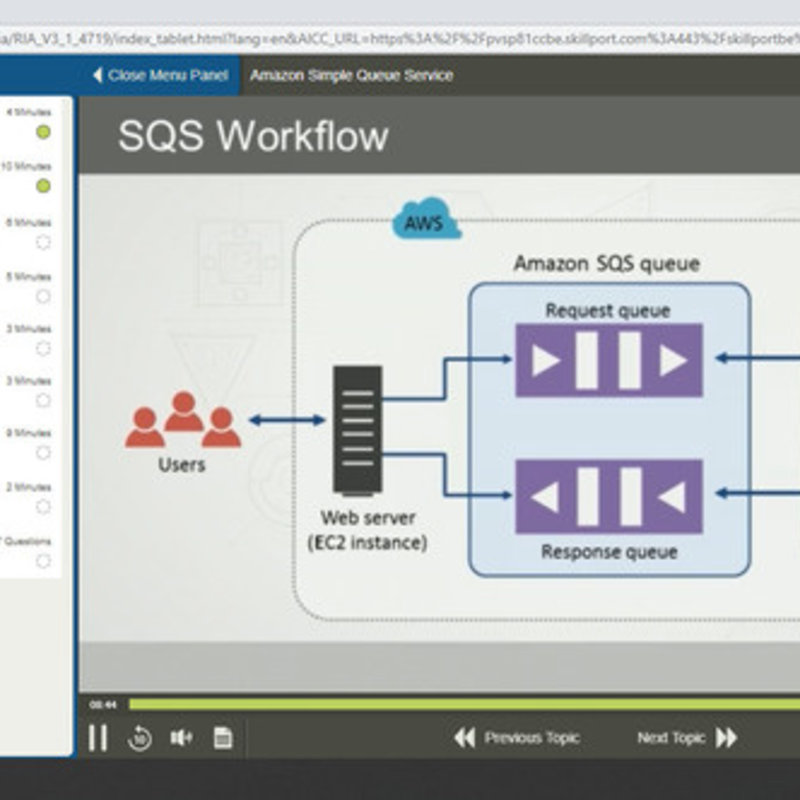Collapse menu with Close Menu Panel arrow

click(x=97, y=75)
